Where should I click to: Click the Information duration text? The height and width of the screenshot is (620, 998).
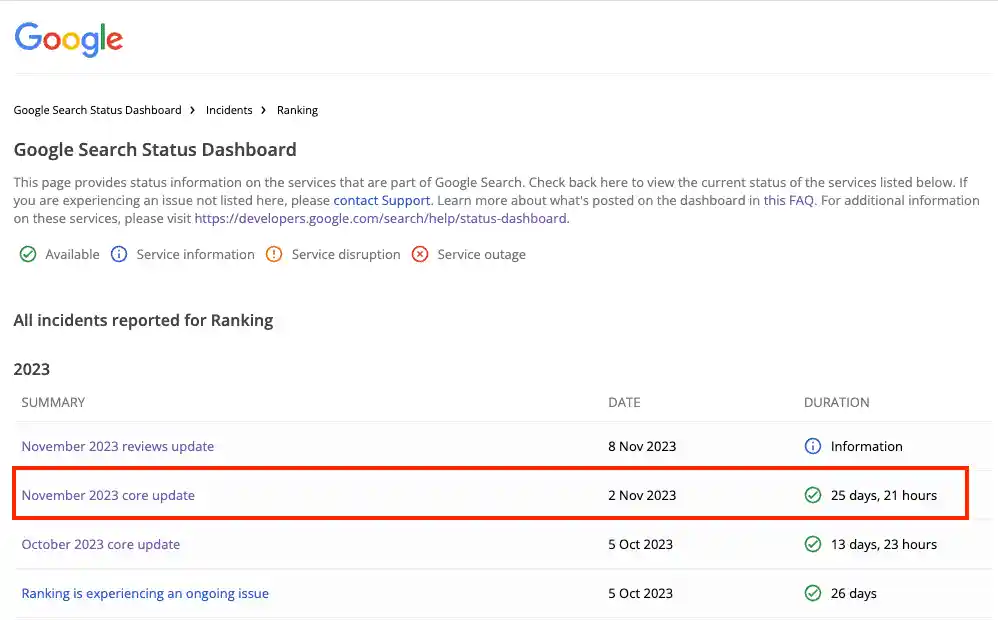[866, 446]
